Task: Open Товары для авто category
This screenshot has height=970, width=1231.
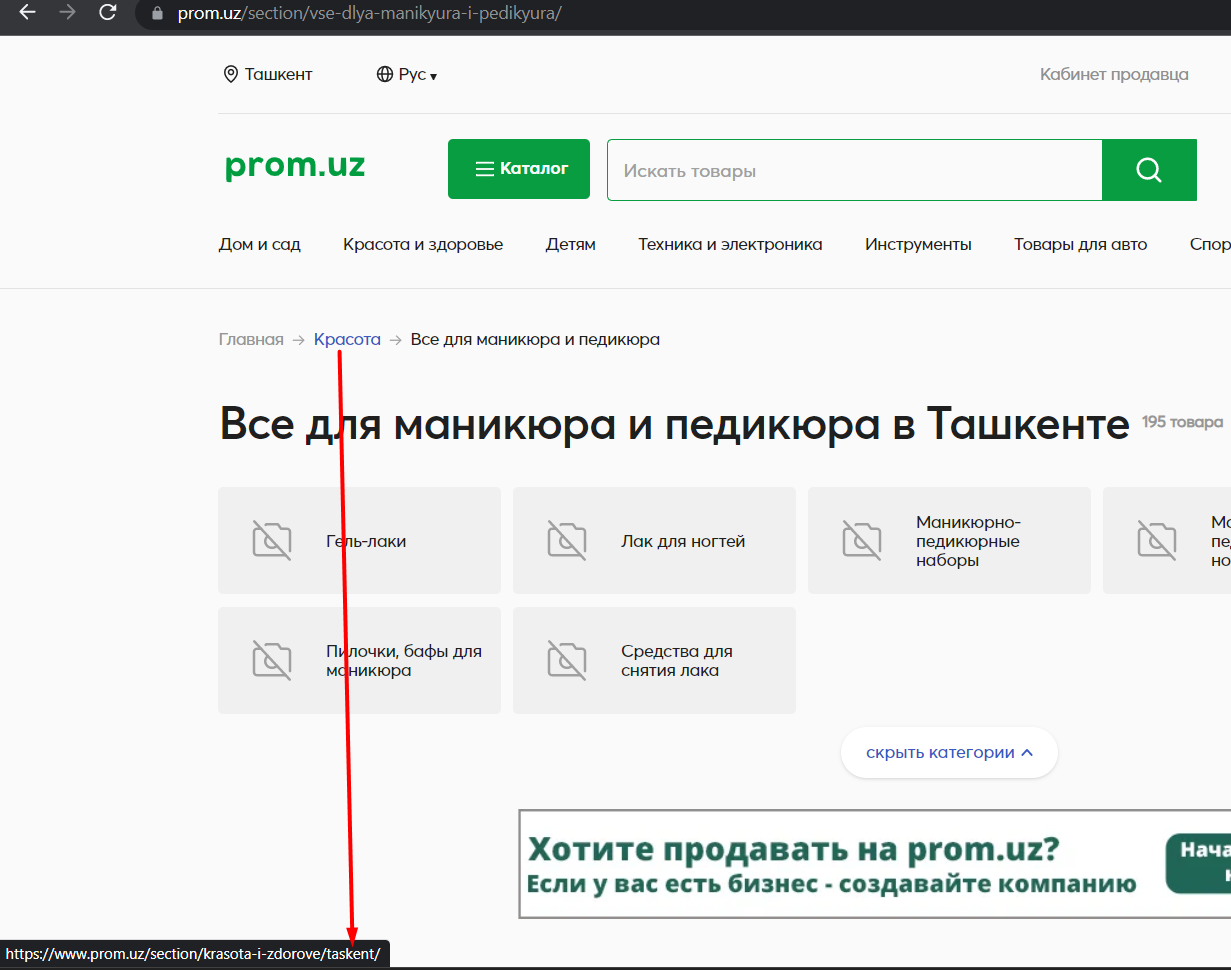Action: click(x=1081, y=244)
